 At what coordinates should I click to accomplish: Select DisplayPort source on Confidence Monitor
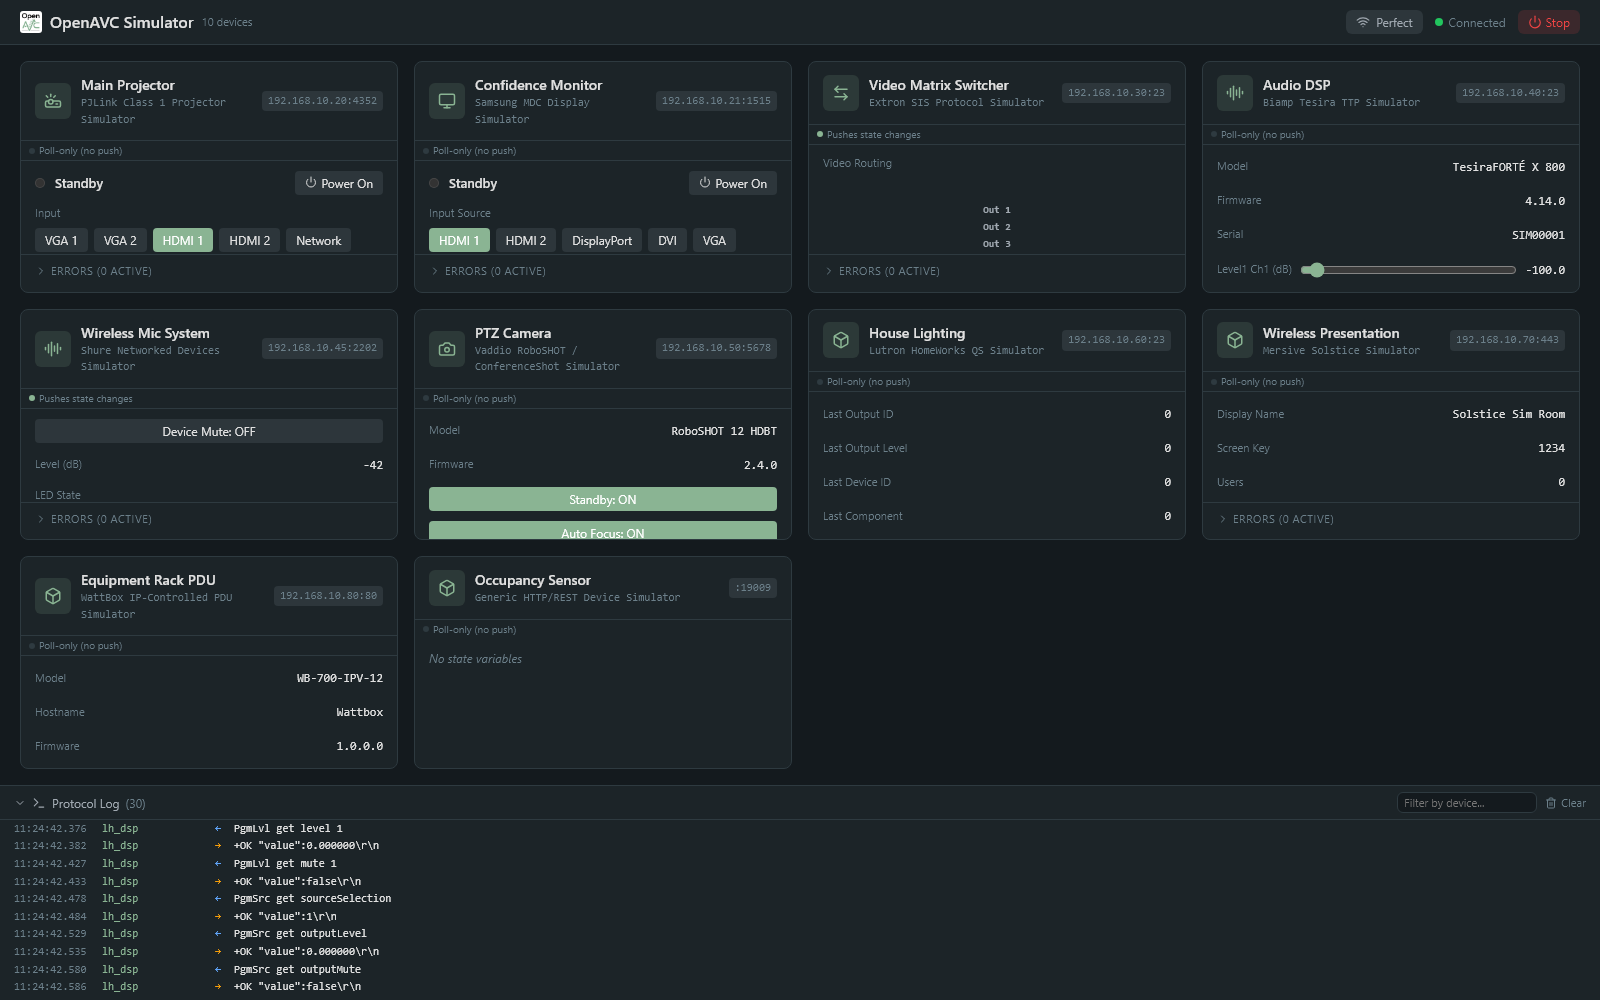(x=602, y=240)
